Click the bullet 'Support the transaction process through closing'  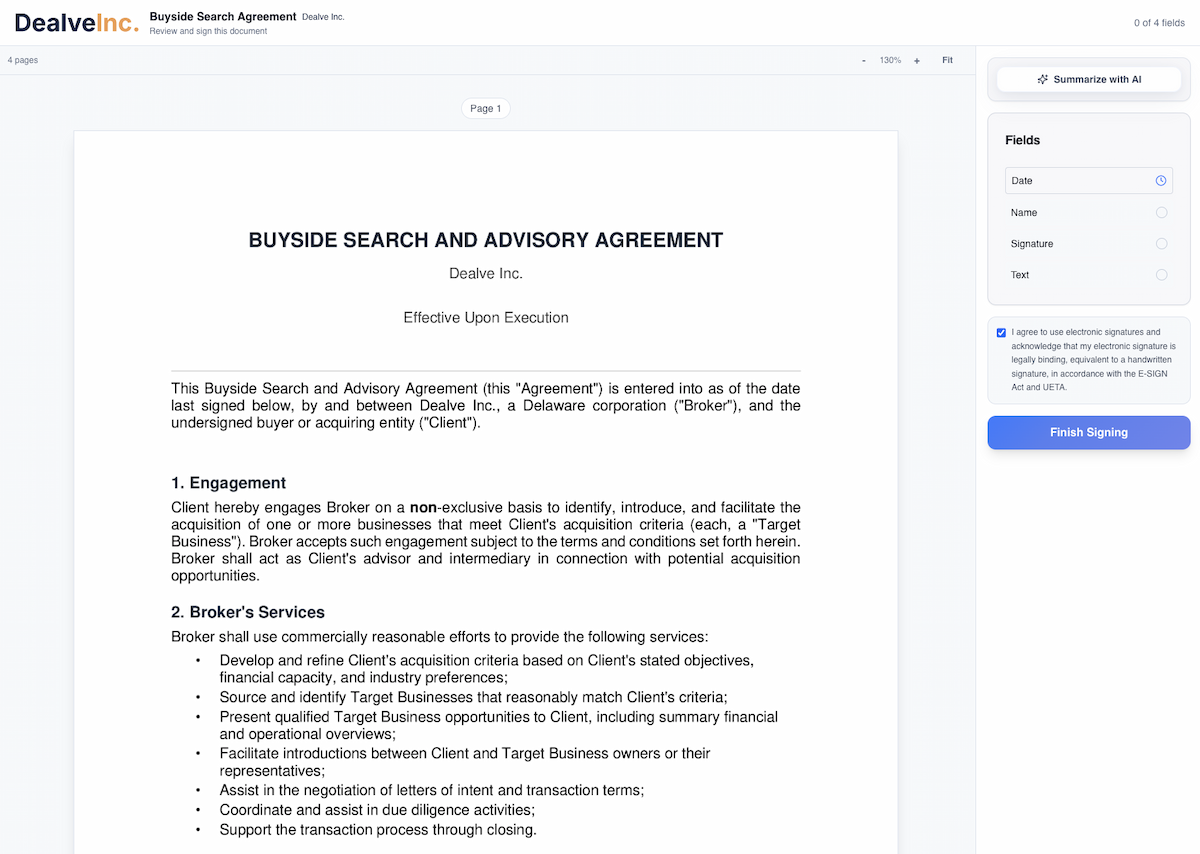pyautogui.click(x=378, y=829)
